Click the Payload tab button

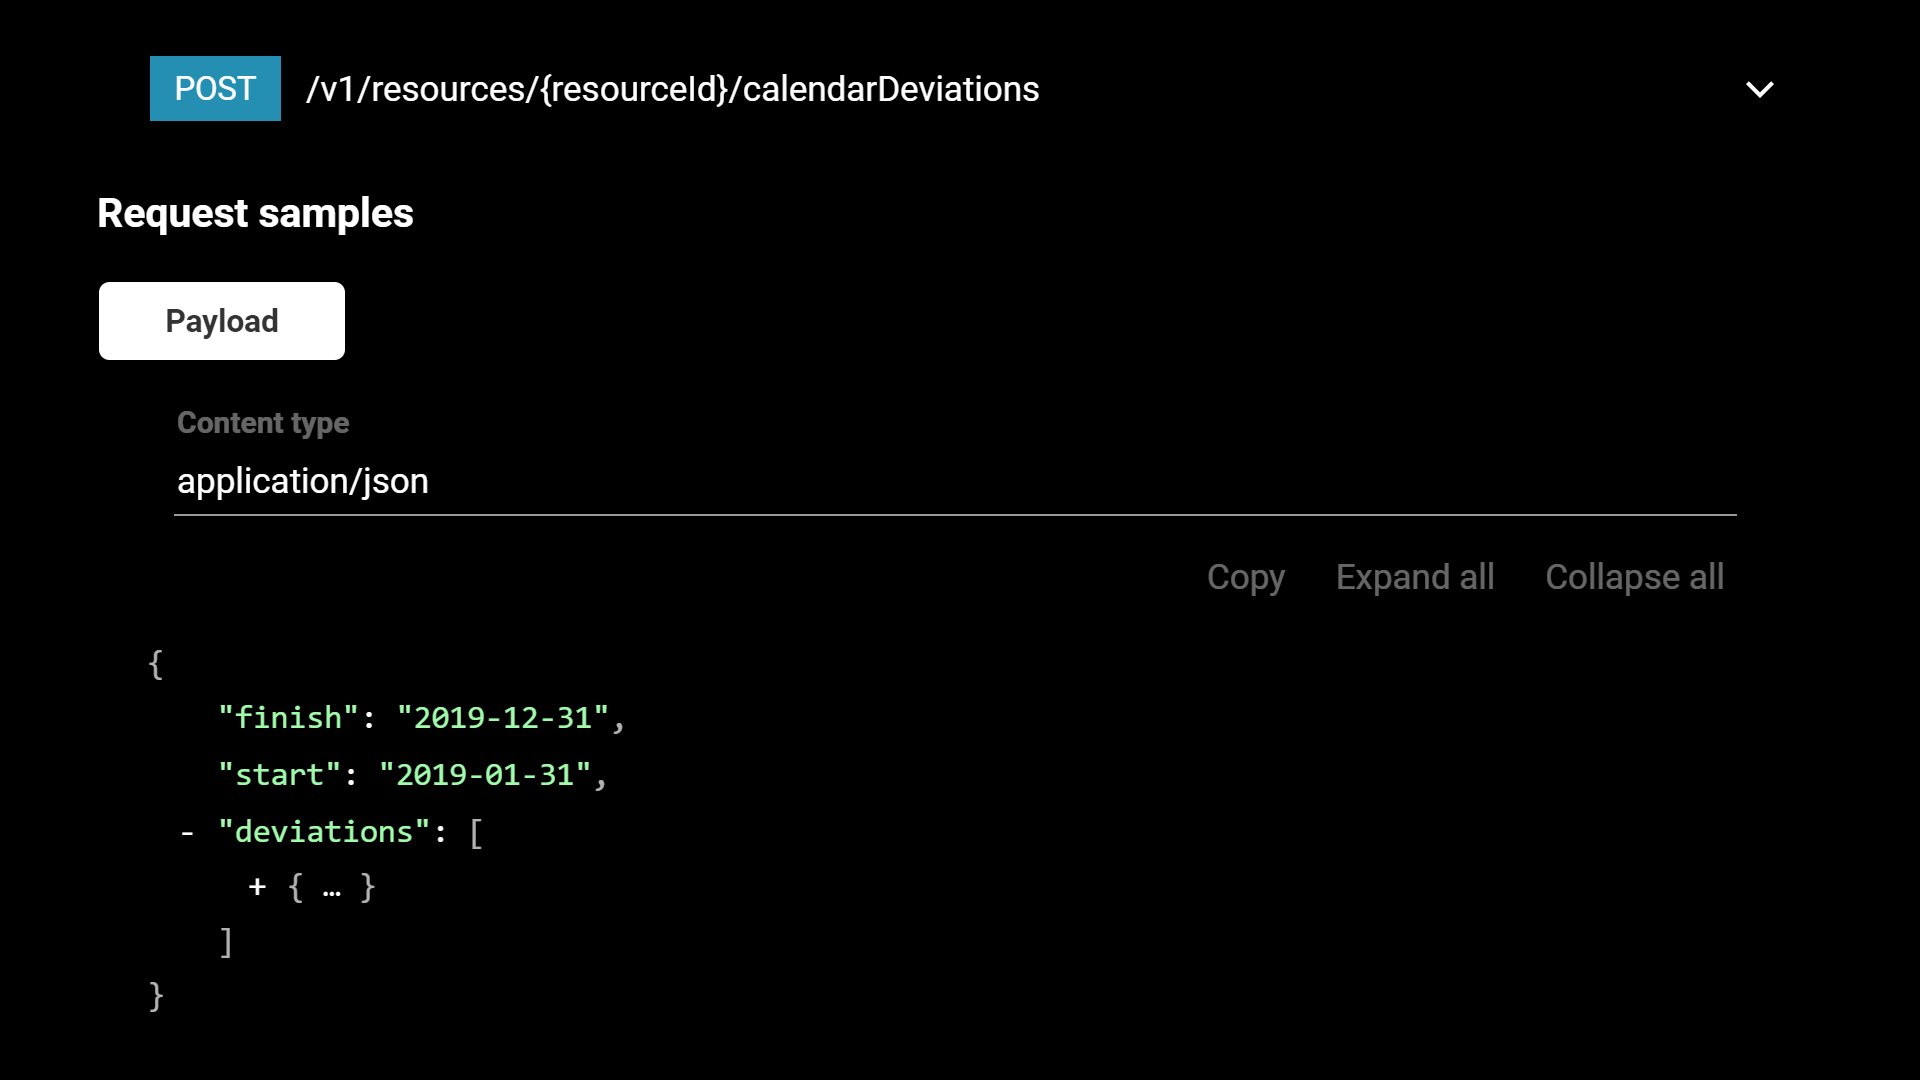222,320
